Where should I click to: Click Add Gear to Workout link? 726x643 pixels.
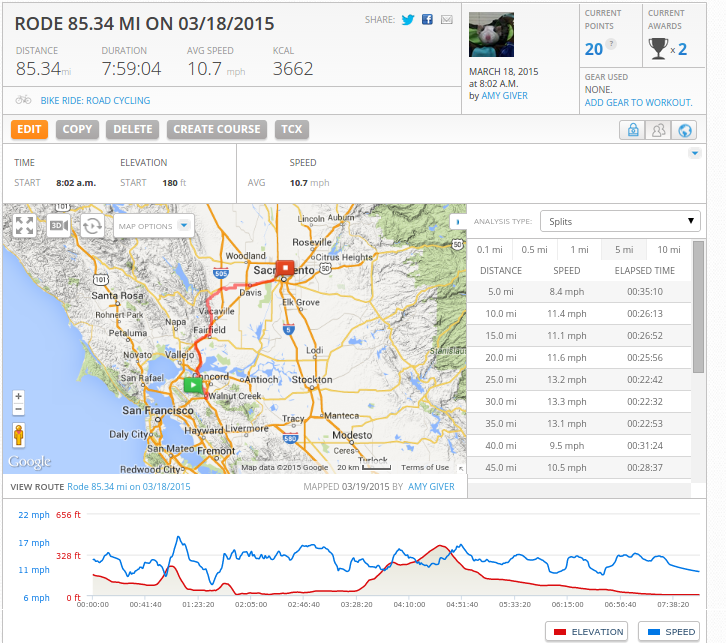(638, 102)
